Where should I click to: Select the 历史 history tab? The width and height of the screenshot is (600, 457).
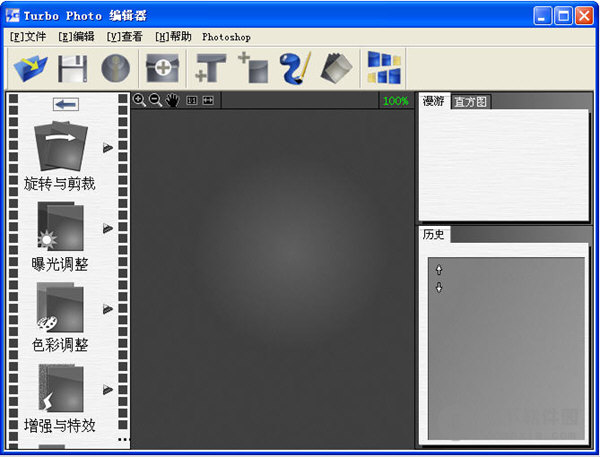pyautogui.click(x=434, y=234)
